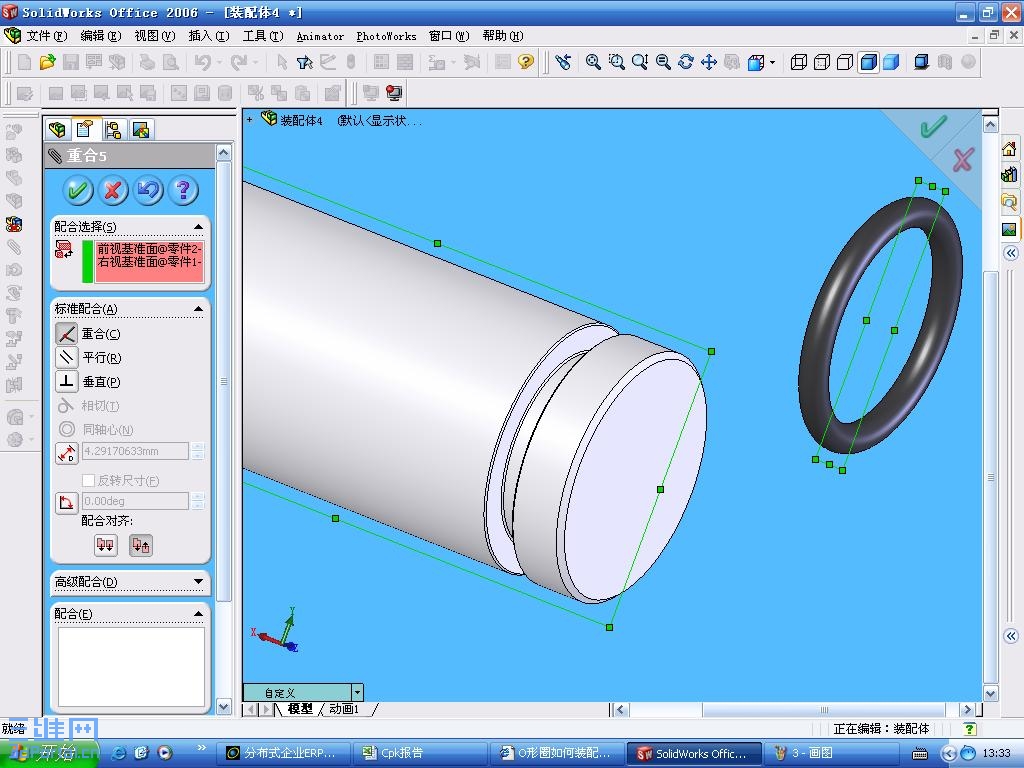
Task: Click the toolbar Help question icon
Action: pyautogui.click(x=526, y=62)
